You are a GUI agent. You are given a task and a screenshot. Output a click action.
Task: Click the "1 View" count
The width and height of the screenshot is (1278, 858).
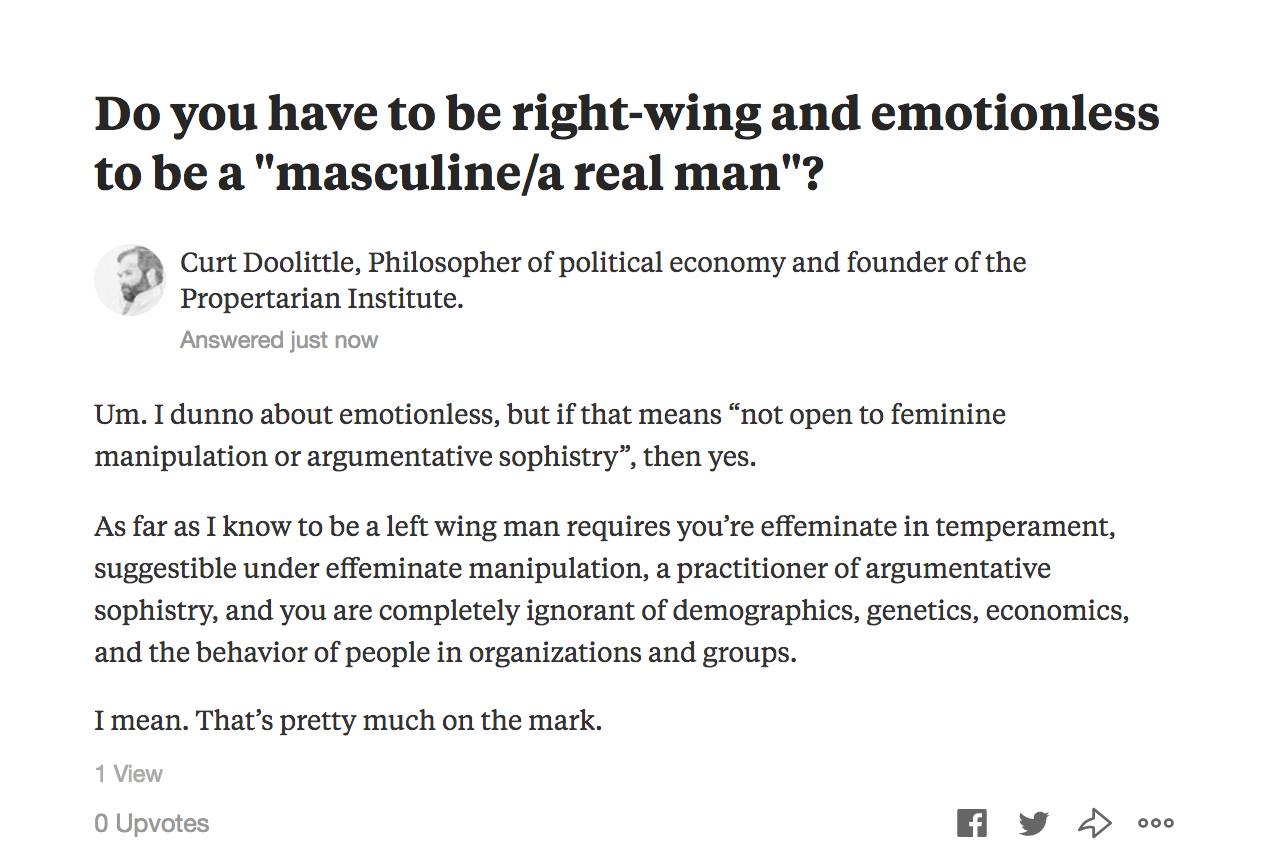129,774
